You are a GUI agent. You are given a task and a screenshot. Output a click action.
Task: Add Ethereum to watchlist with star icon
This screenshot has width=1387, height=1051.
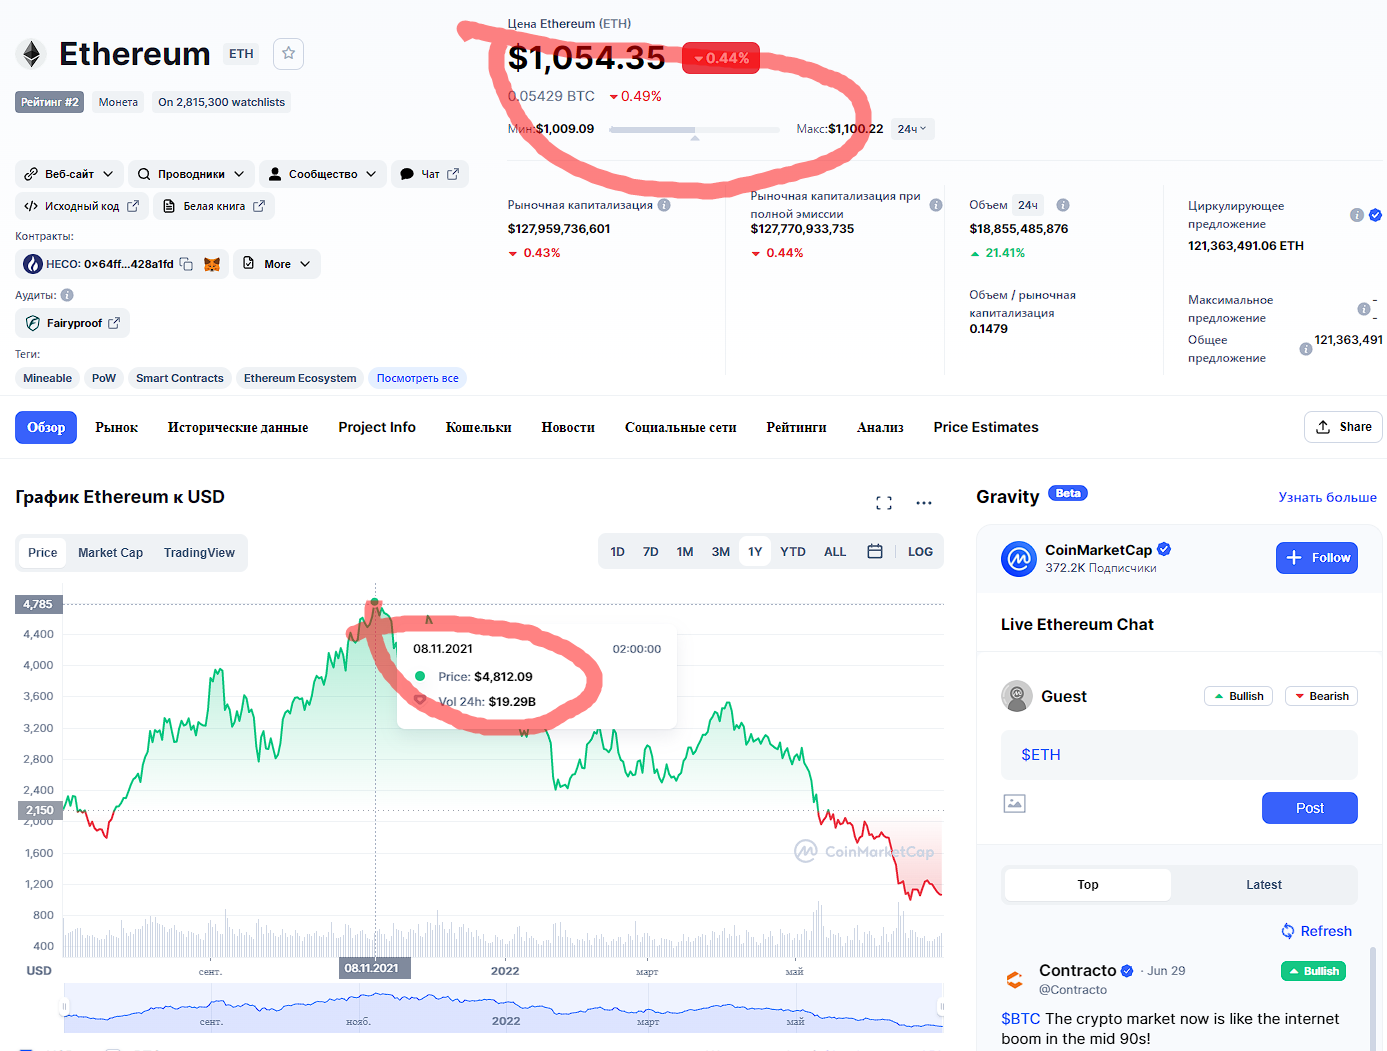[289, 54]
